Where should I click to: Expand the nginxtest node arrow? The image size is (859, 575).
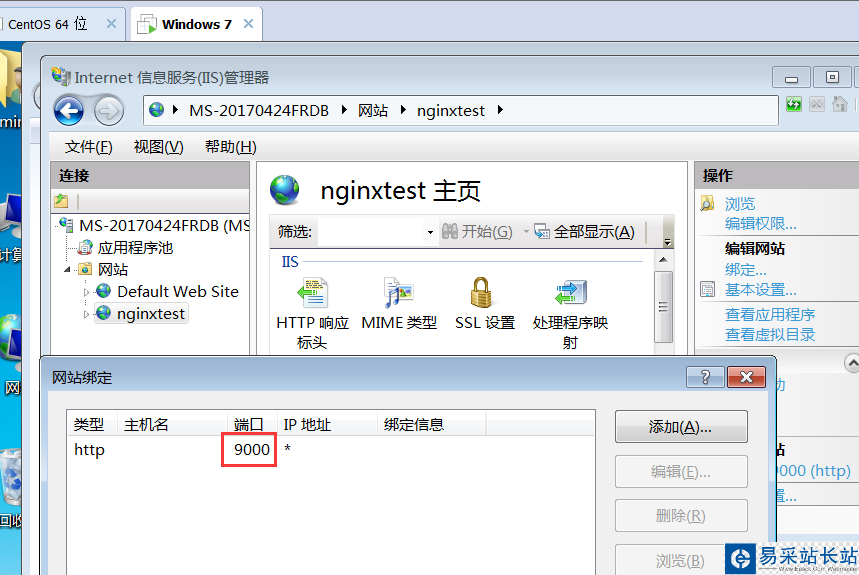(x=86, y=314)
